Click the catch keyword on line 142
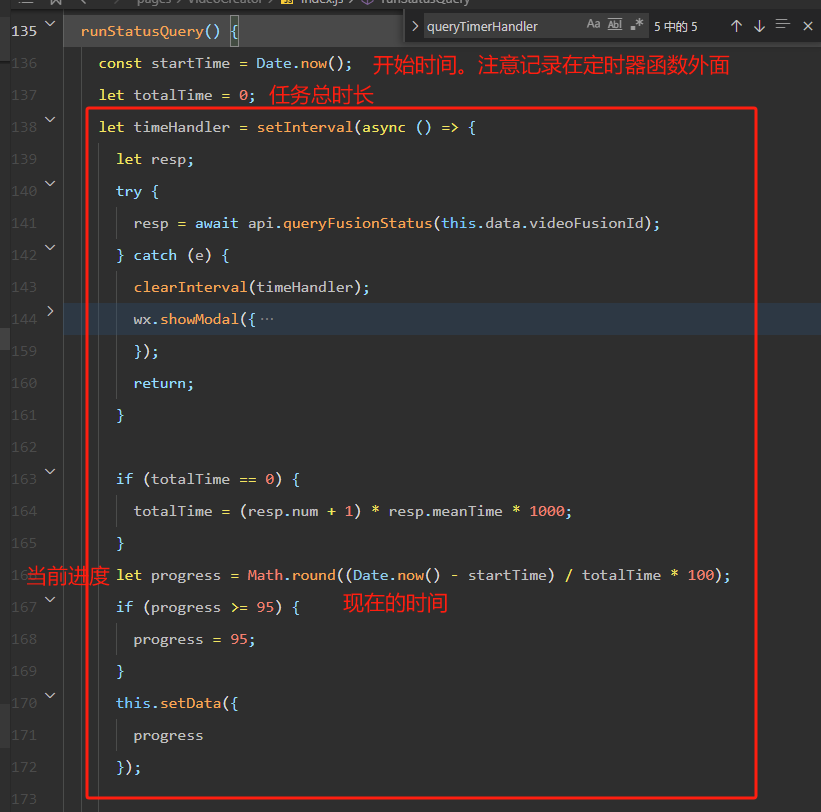Viewport: 821px width, 812px height. (x=155, y=255)
